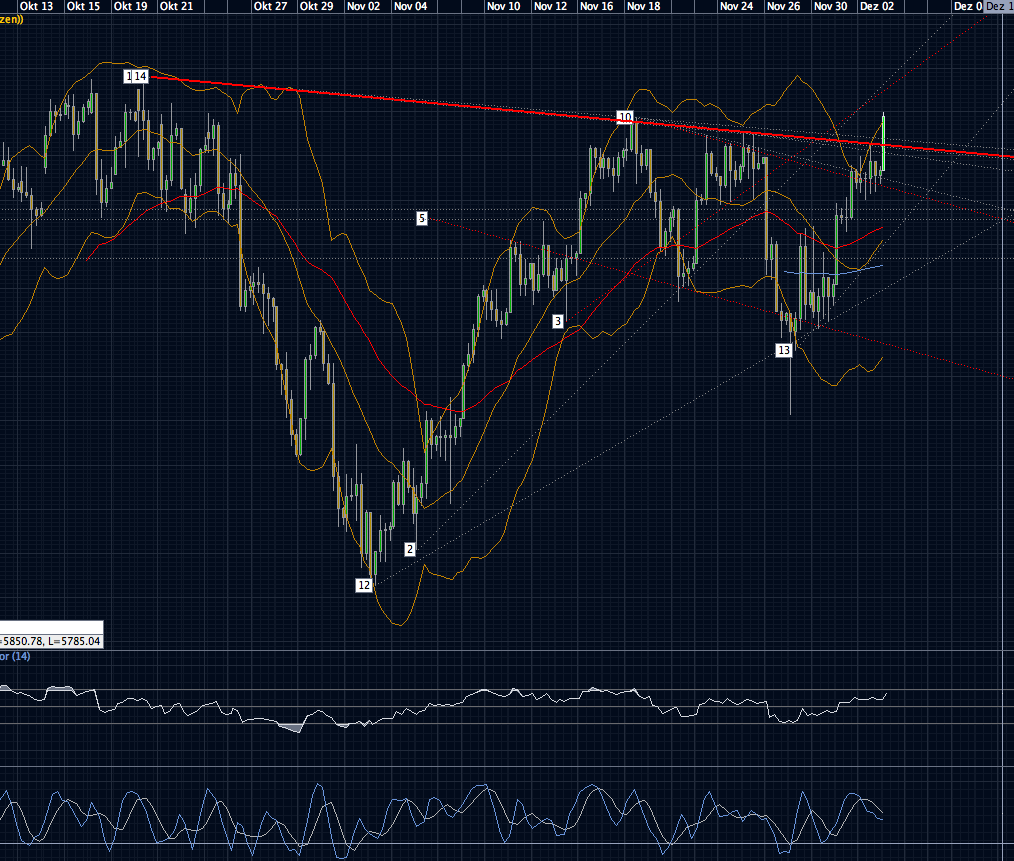Click marker "3" below the Nov 12 candles
This screenshot has width=1014, height=861.
pyautogui.click(x=557, y=321)
